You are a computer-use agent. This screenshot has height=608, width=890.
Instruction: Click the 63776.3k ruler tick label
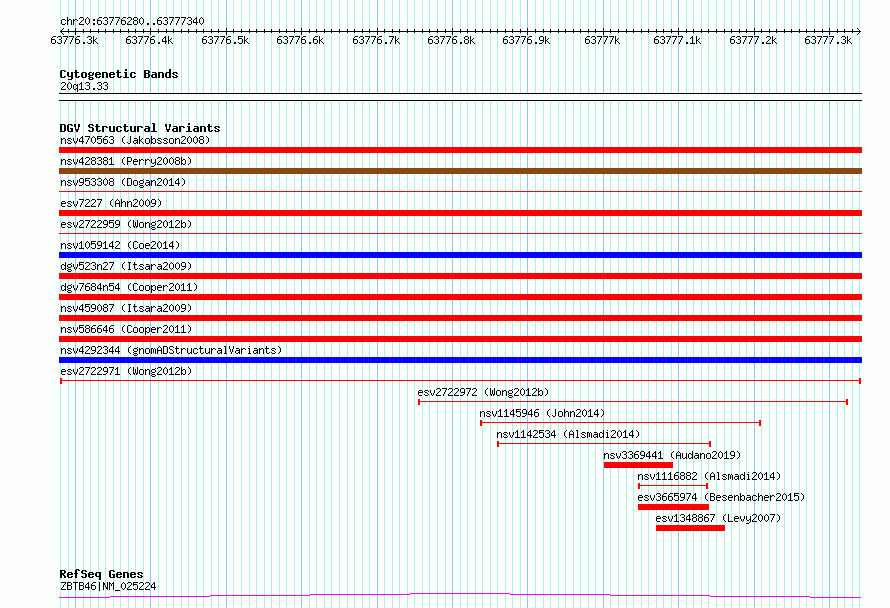pos(74,40)
